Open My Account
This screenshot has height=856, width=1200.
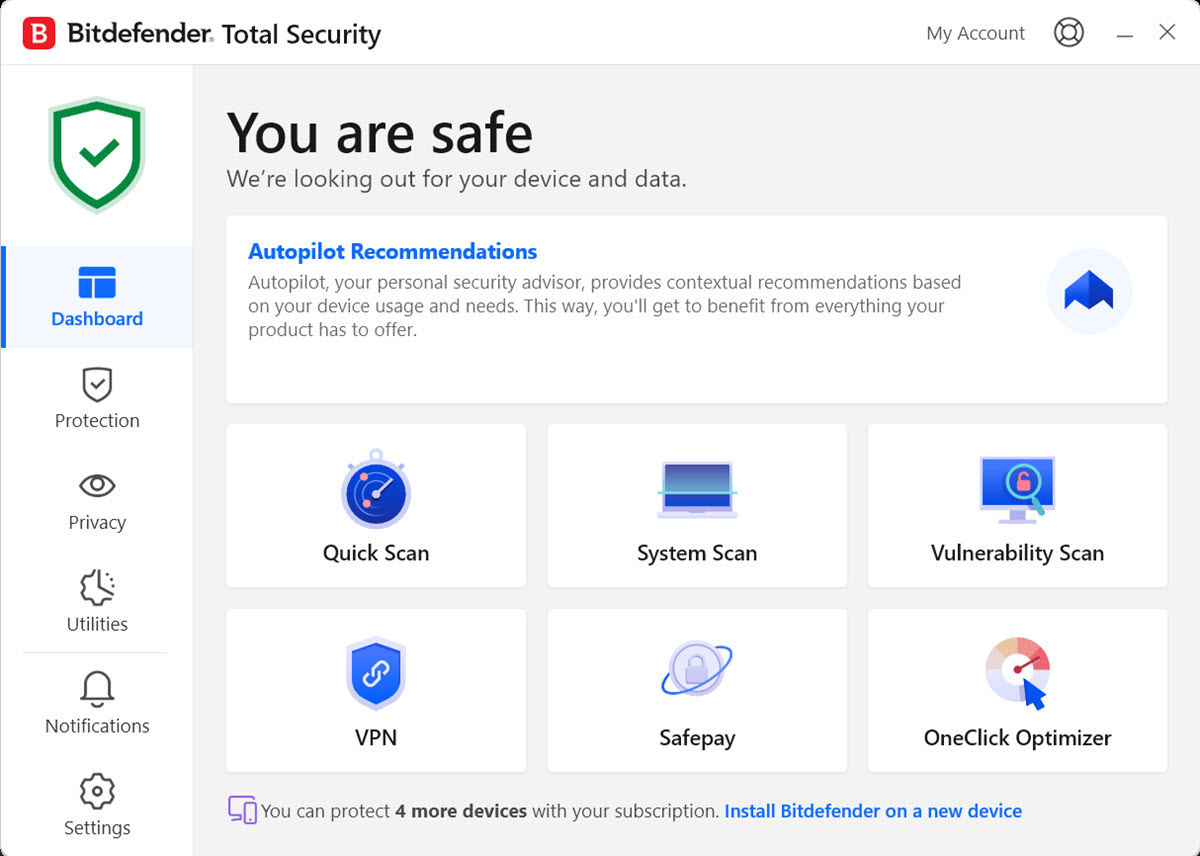tap(975, 33)
